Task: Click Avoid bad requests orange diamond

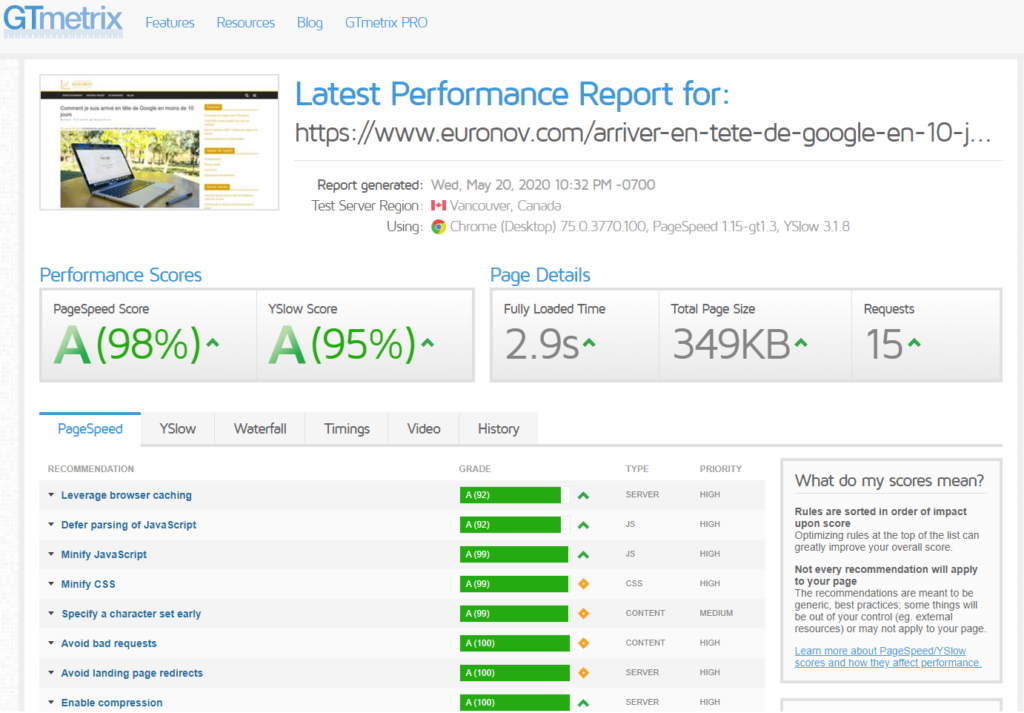Action: point(584,643)
